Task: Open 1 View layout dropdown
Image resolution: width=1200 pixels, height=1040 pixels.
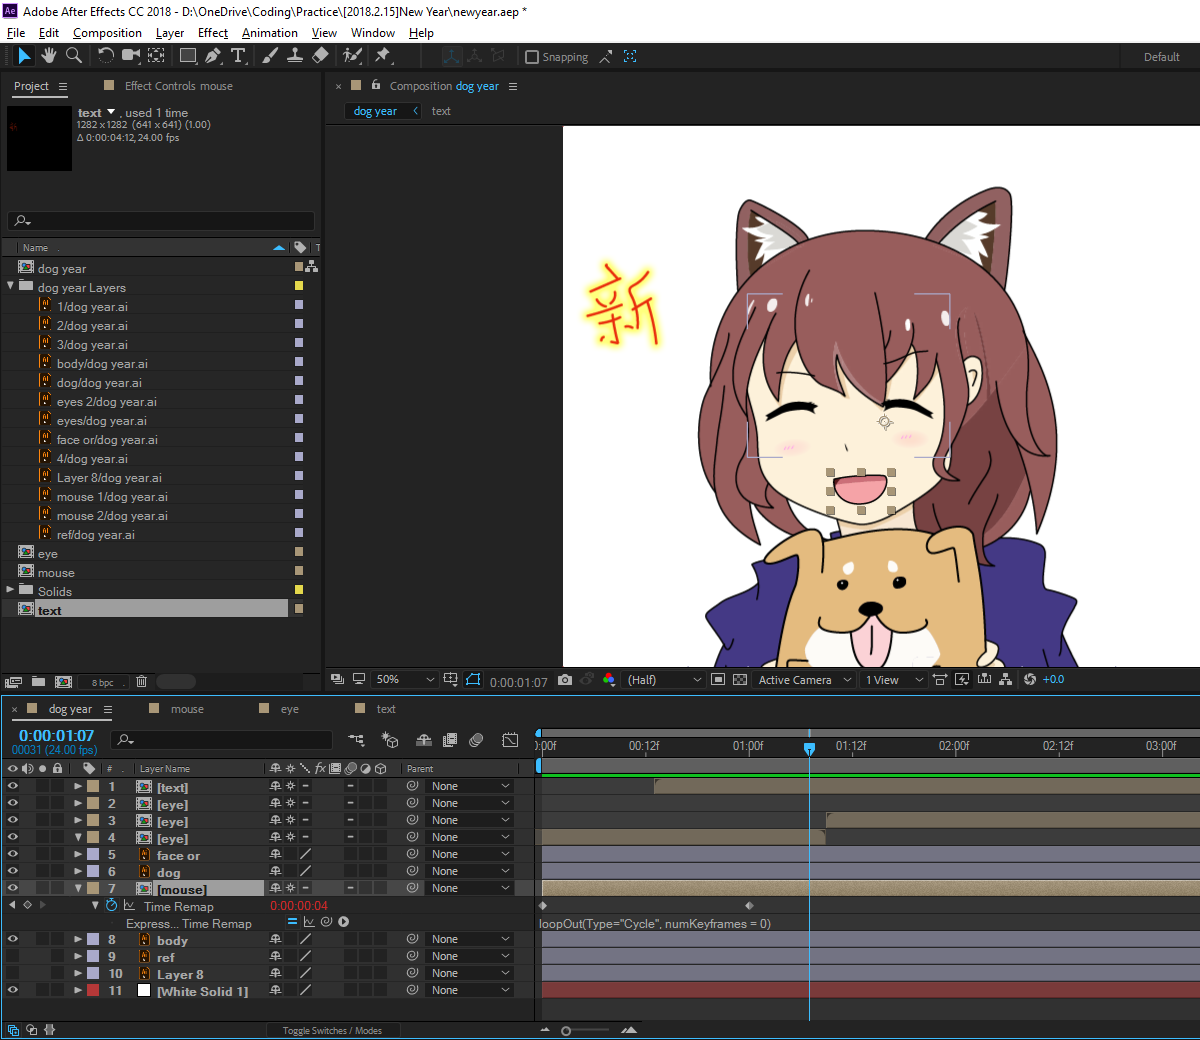Action: pos(894,680)
